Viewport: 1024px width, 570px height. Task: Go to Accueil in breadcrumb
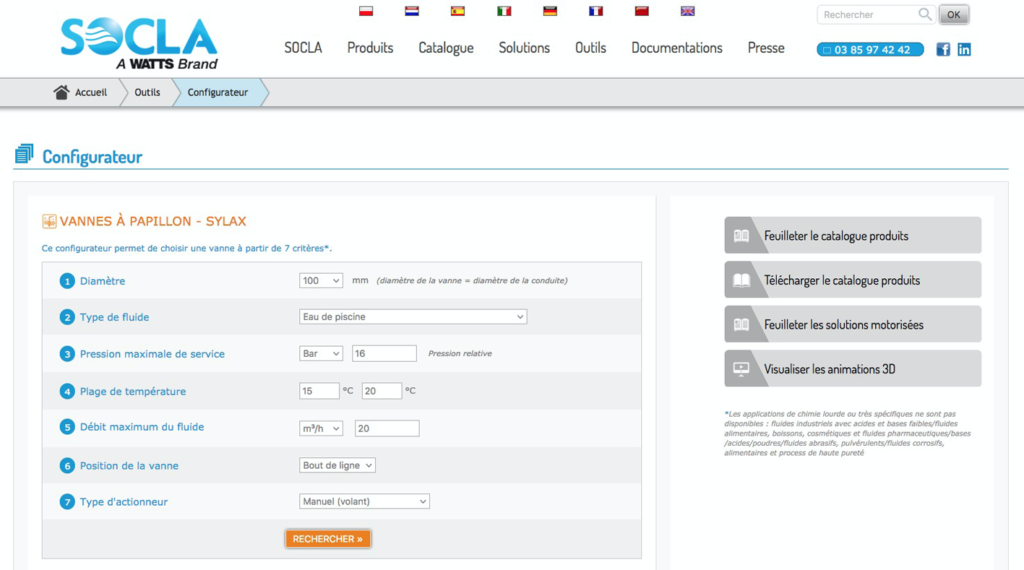[91, 92]
